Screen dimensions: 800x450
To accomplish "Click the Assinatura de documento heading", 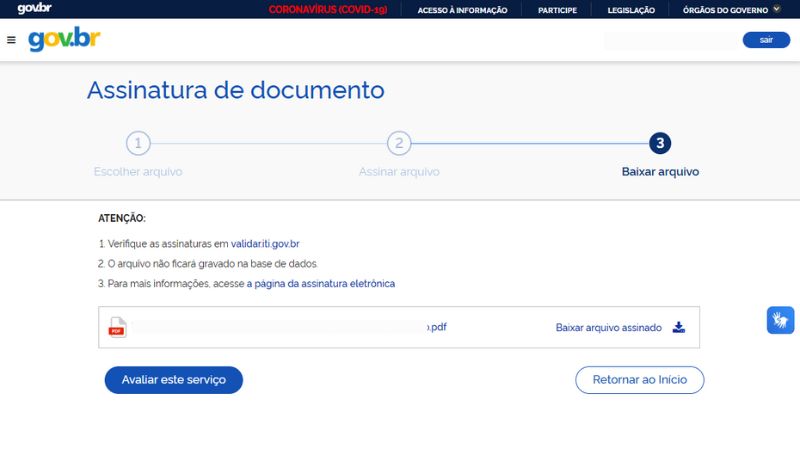I will tap(236, 90).
